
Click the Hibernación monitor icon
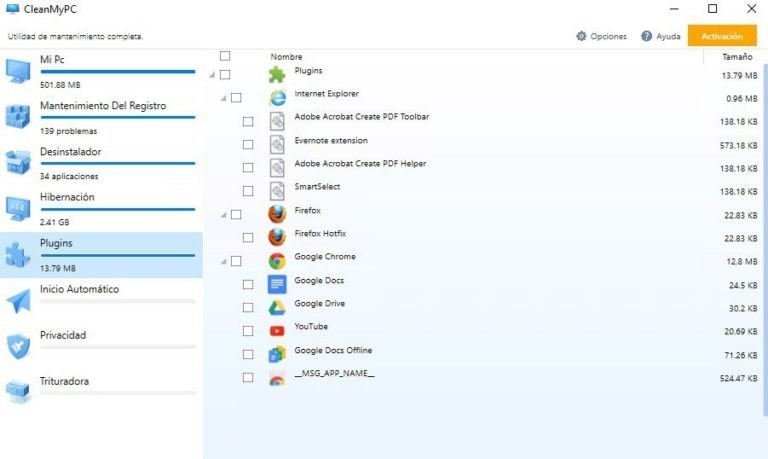pos(18,208)
